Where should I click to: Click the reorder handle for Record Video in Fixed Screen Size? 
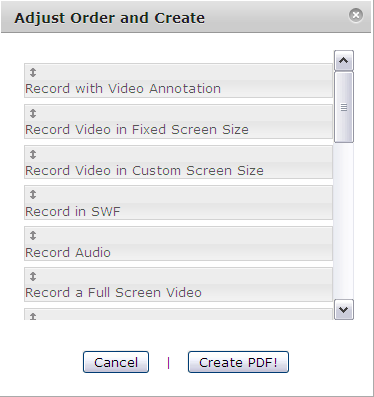click(33, 113)
